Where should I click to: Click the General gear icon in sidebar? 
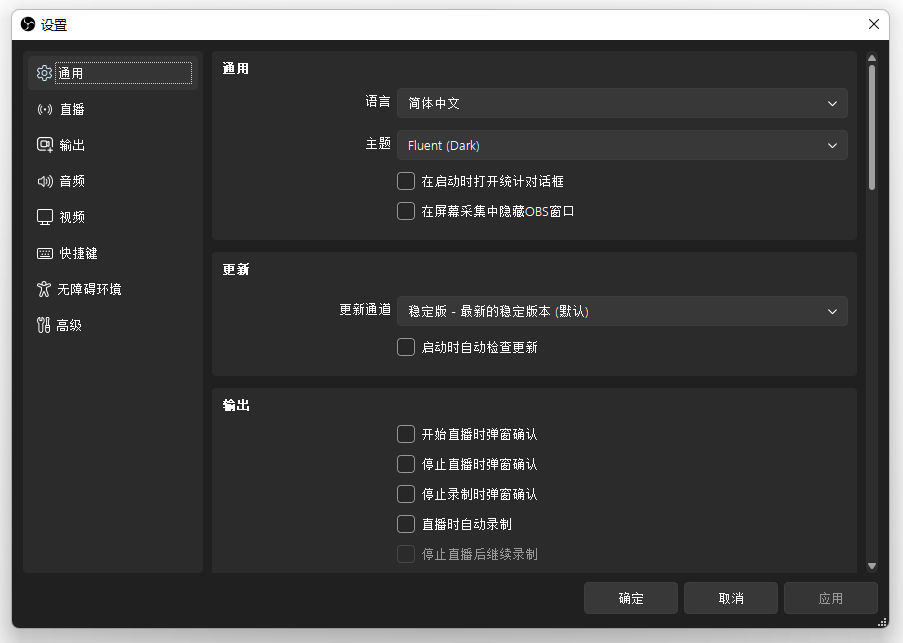(44, 73)
